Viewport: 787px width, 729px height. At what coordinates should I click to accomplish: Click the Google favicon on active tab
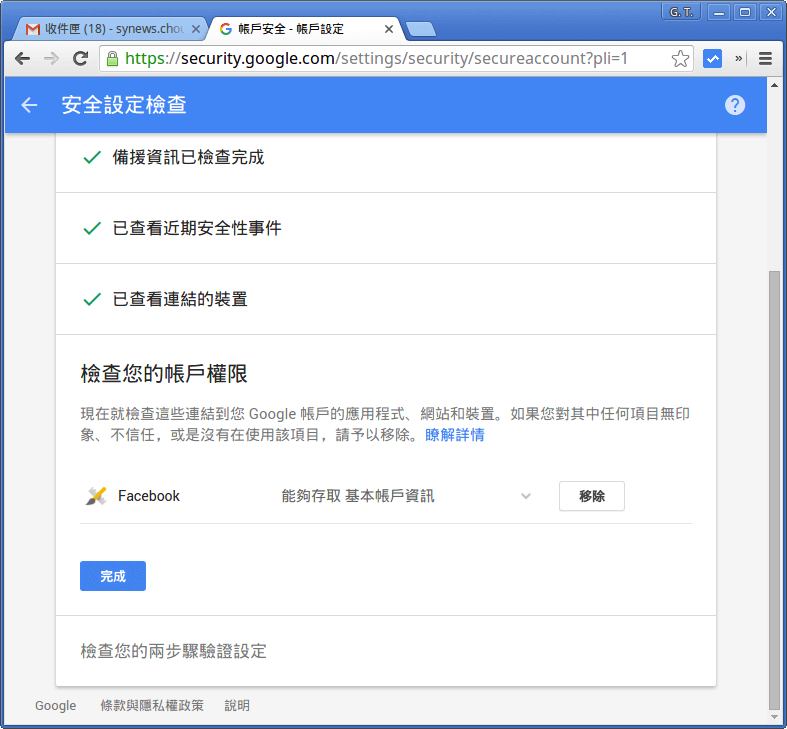(x=226, y=29)
